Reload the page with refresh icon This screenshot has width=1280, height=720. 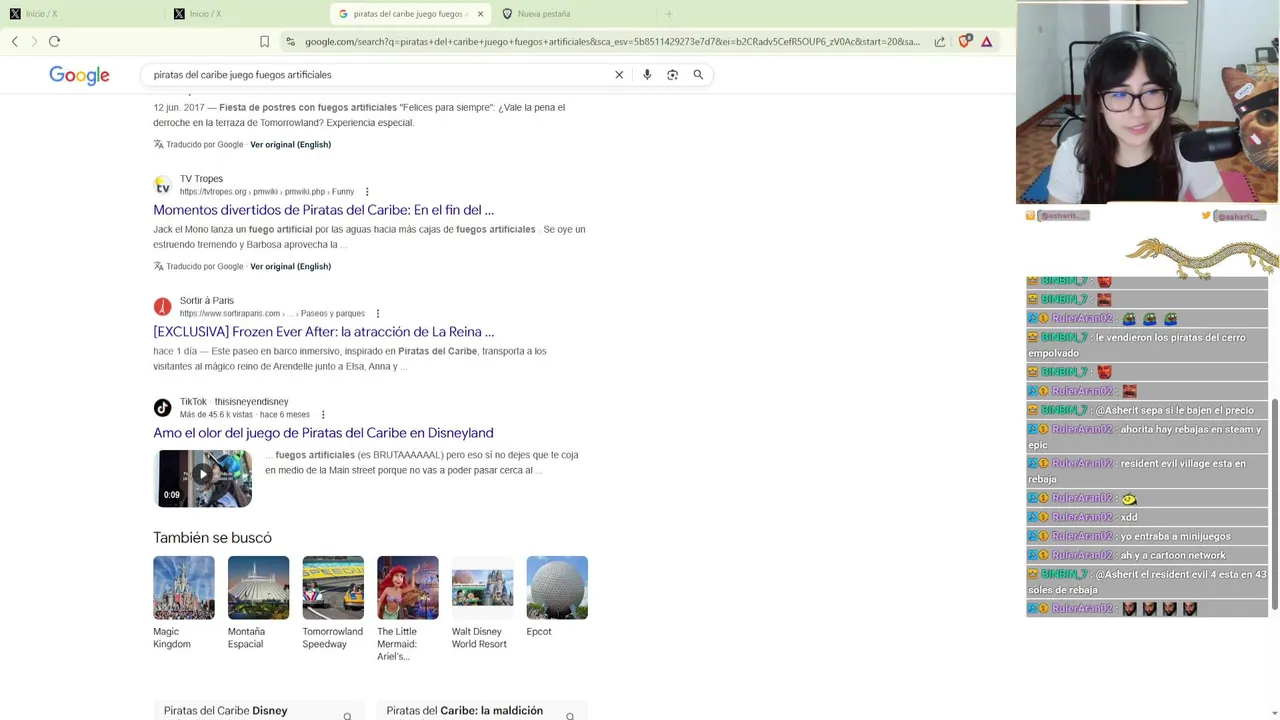pyautogui.click(x=55, y=41)
